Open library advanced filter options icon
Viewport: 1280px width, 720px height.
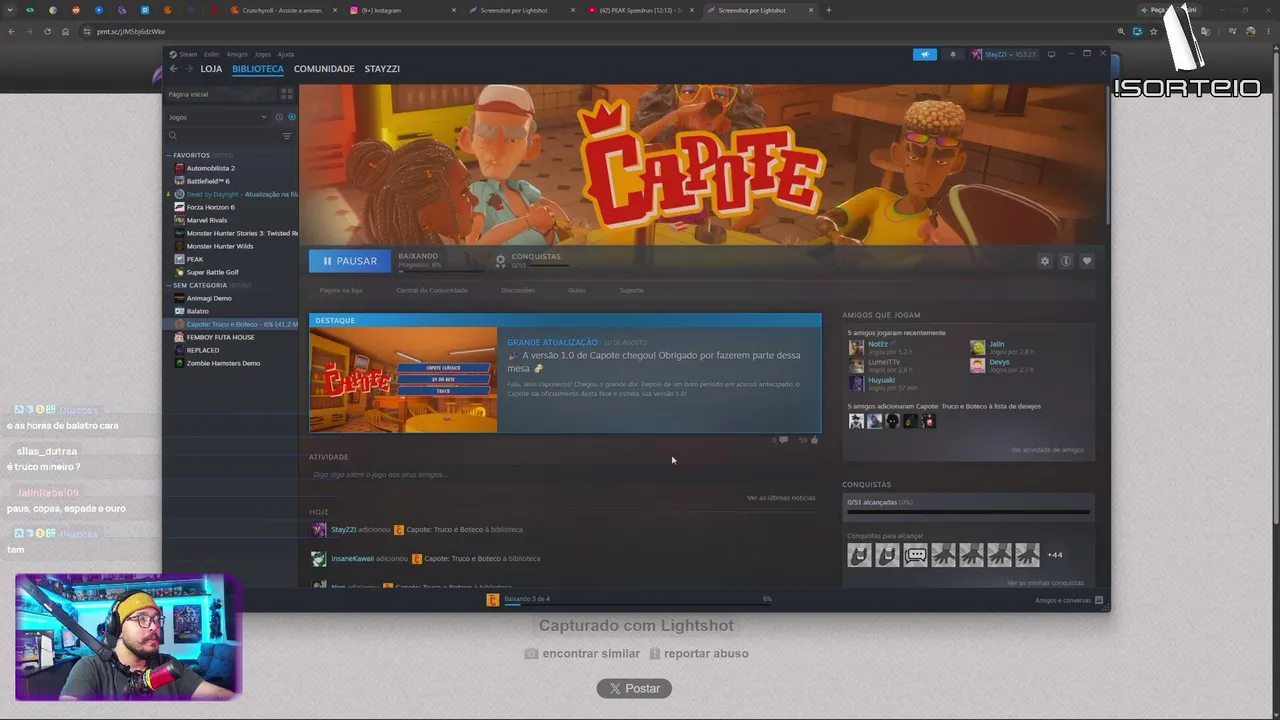(x=287, y=136)
